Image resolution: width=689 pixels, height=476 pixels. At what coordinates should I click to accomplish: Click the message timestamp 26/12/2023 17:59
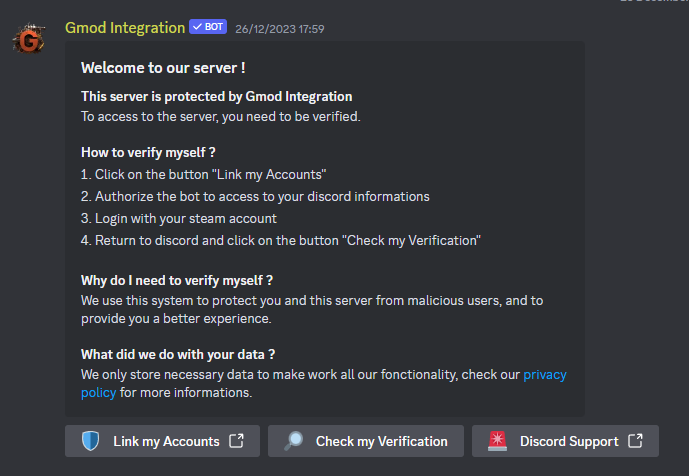coord(279,29)
